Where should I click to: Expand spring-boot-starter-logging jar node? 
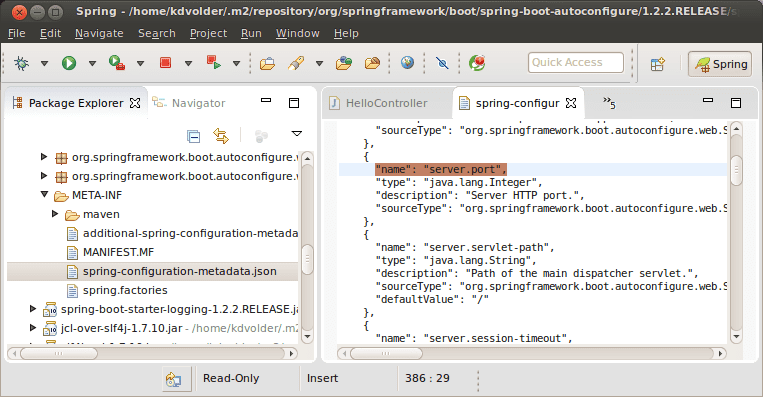pyautogui.click(x=33, y=308)
